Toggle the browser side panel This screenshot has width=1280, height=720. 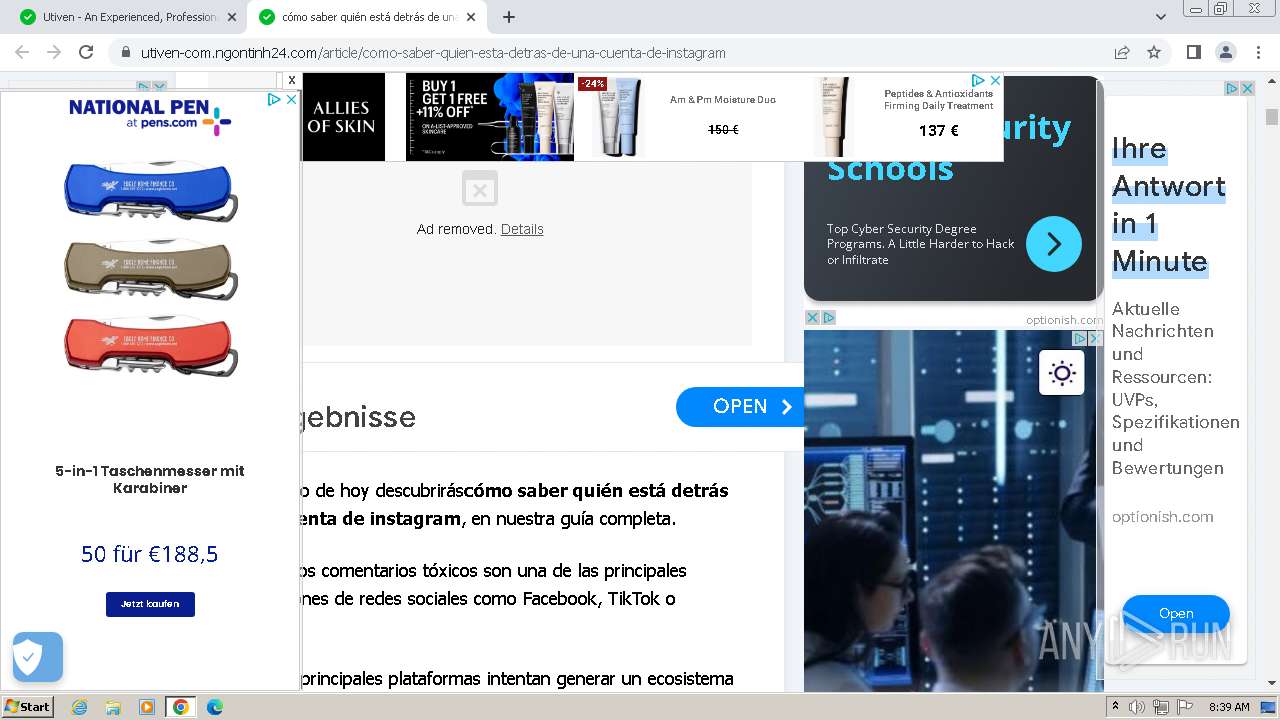pos(1193,52)
